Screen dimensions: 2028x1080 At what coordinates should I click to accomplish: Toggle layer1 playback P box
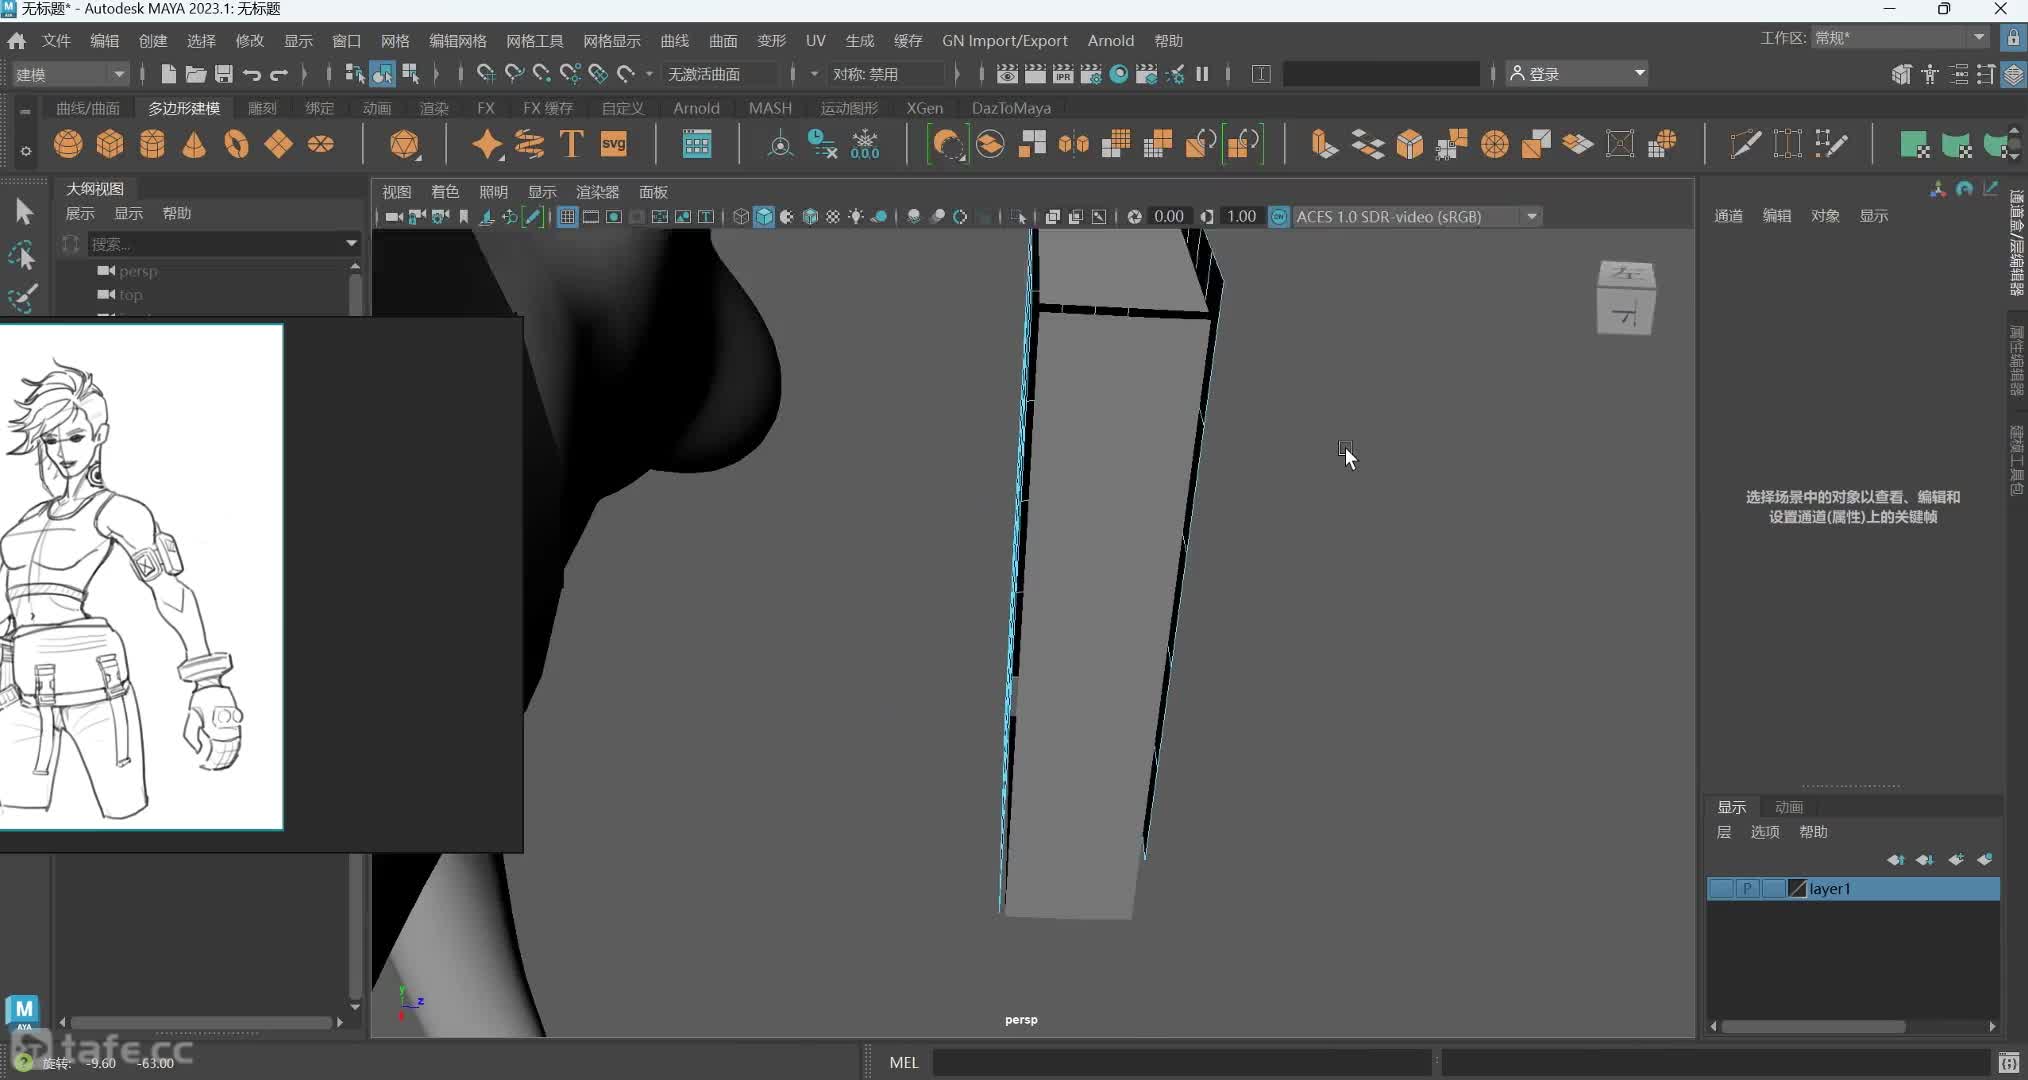point(1747,888)
